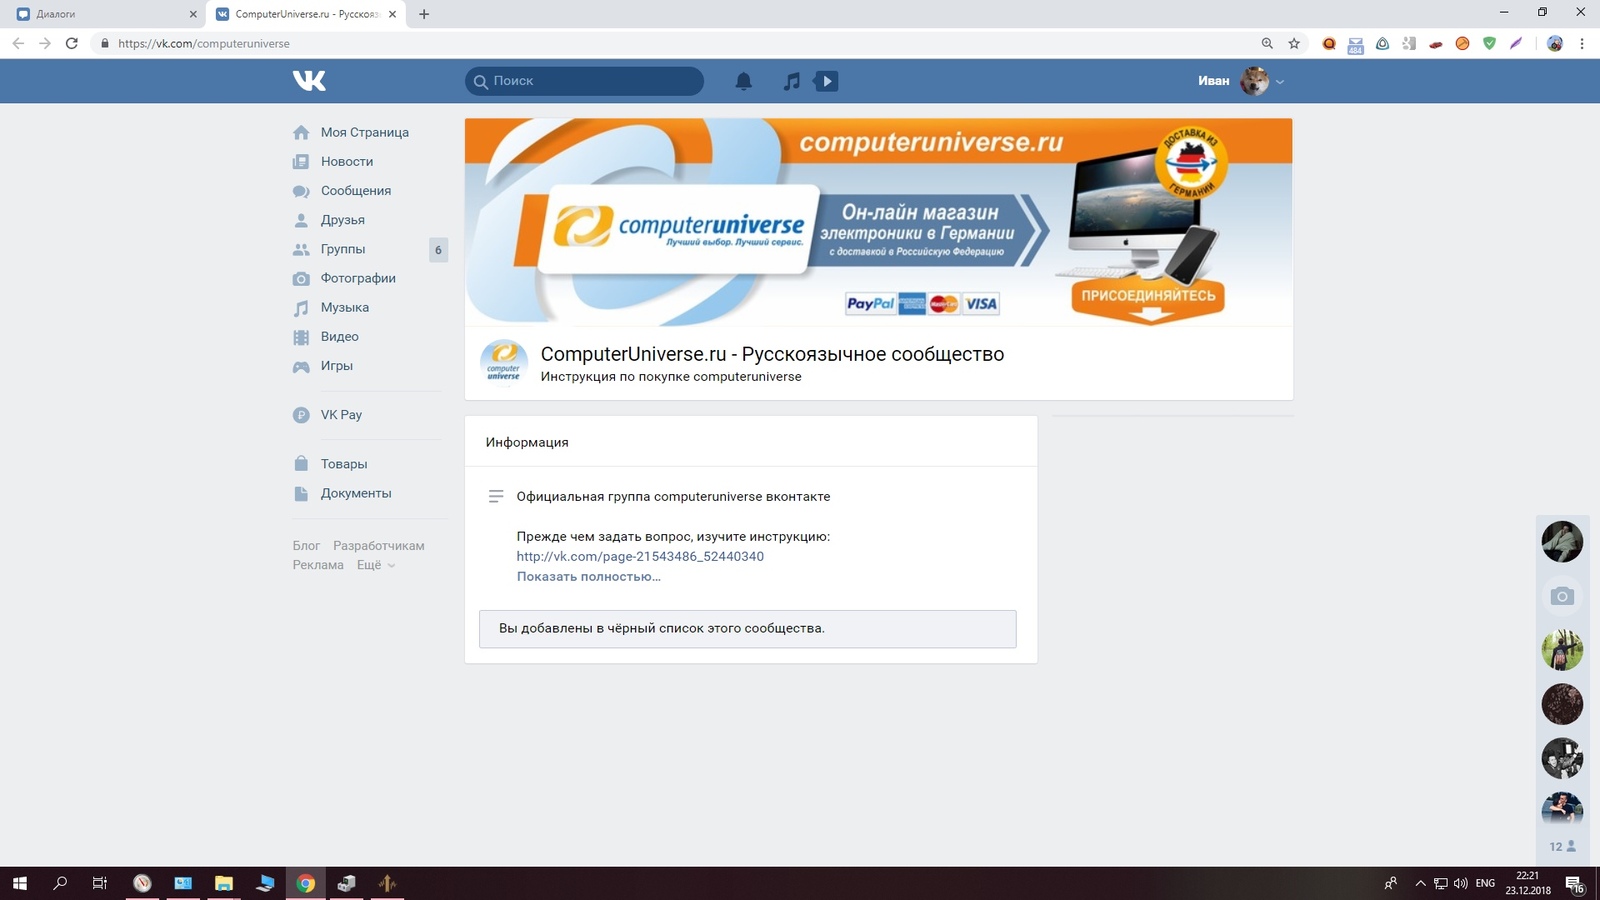The width and height of the screenshot is (1600, 900).
Task: Open the vk.com/page-21543486_52440340 link
Action: [640, 556]
